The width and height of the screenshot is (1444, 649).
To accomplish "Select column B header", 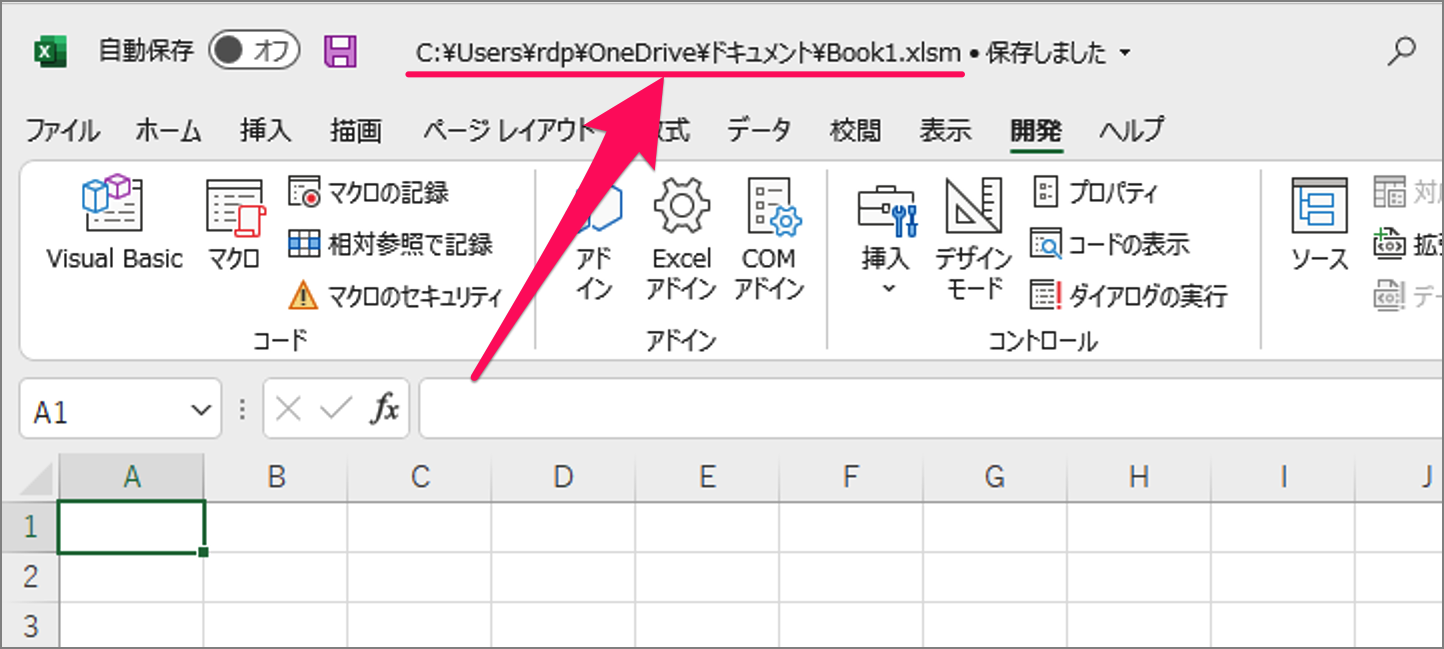I will click(276, 478).
